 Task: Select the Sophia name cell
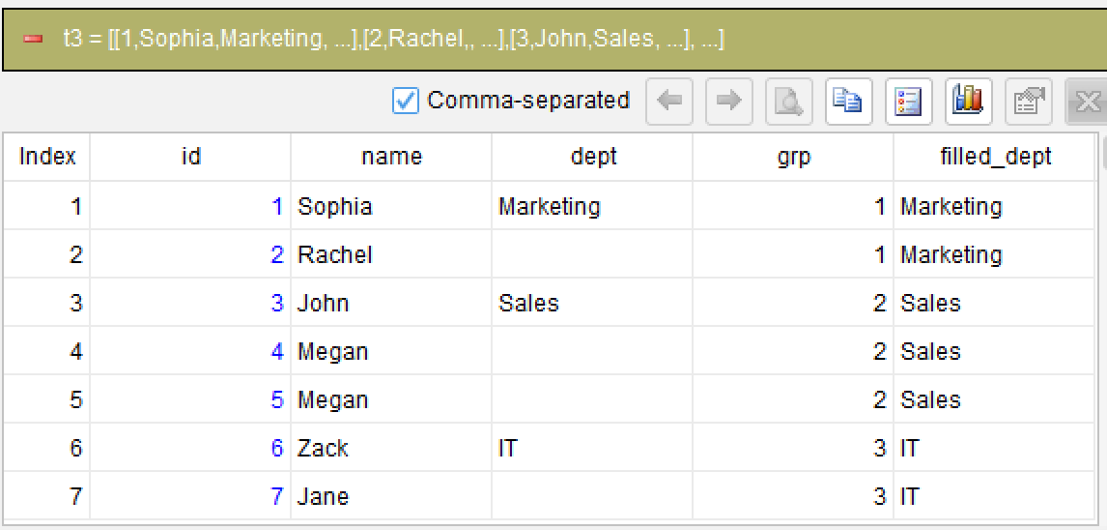(x=391, y=206)
